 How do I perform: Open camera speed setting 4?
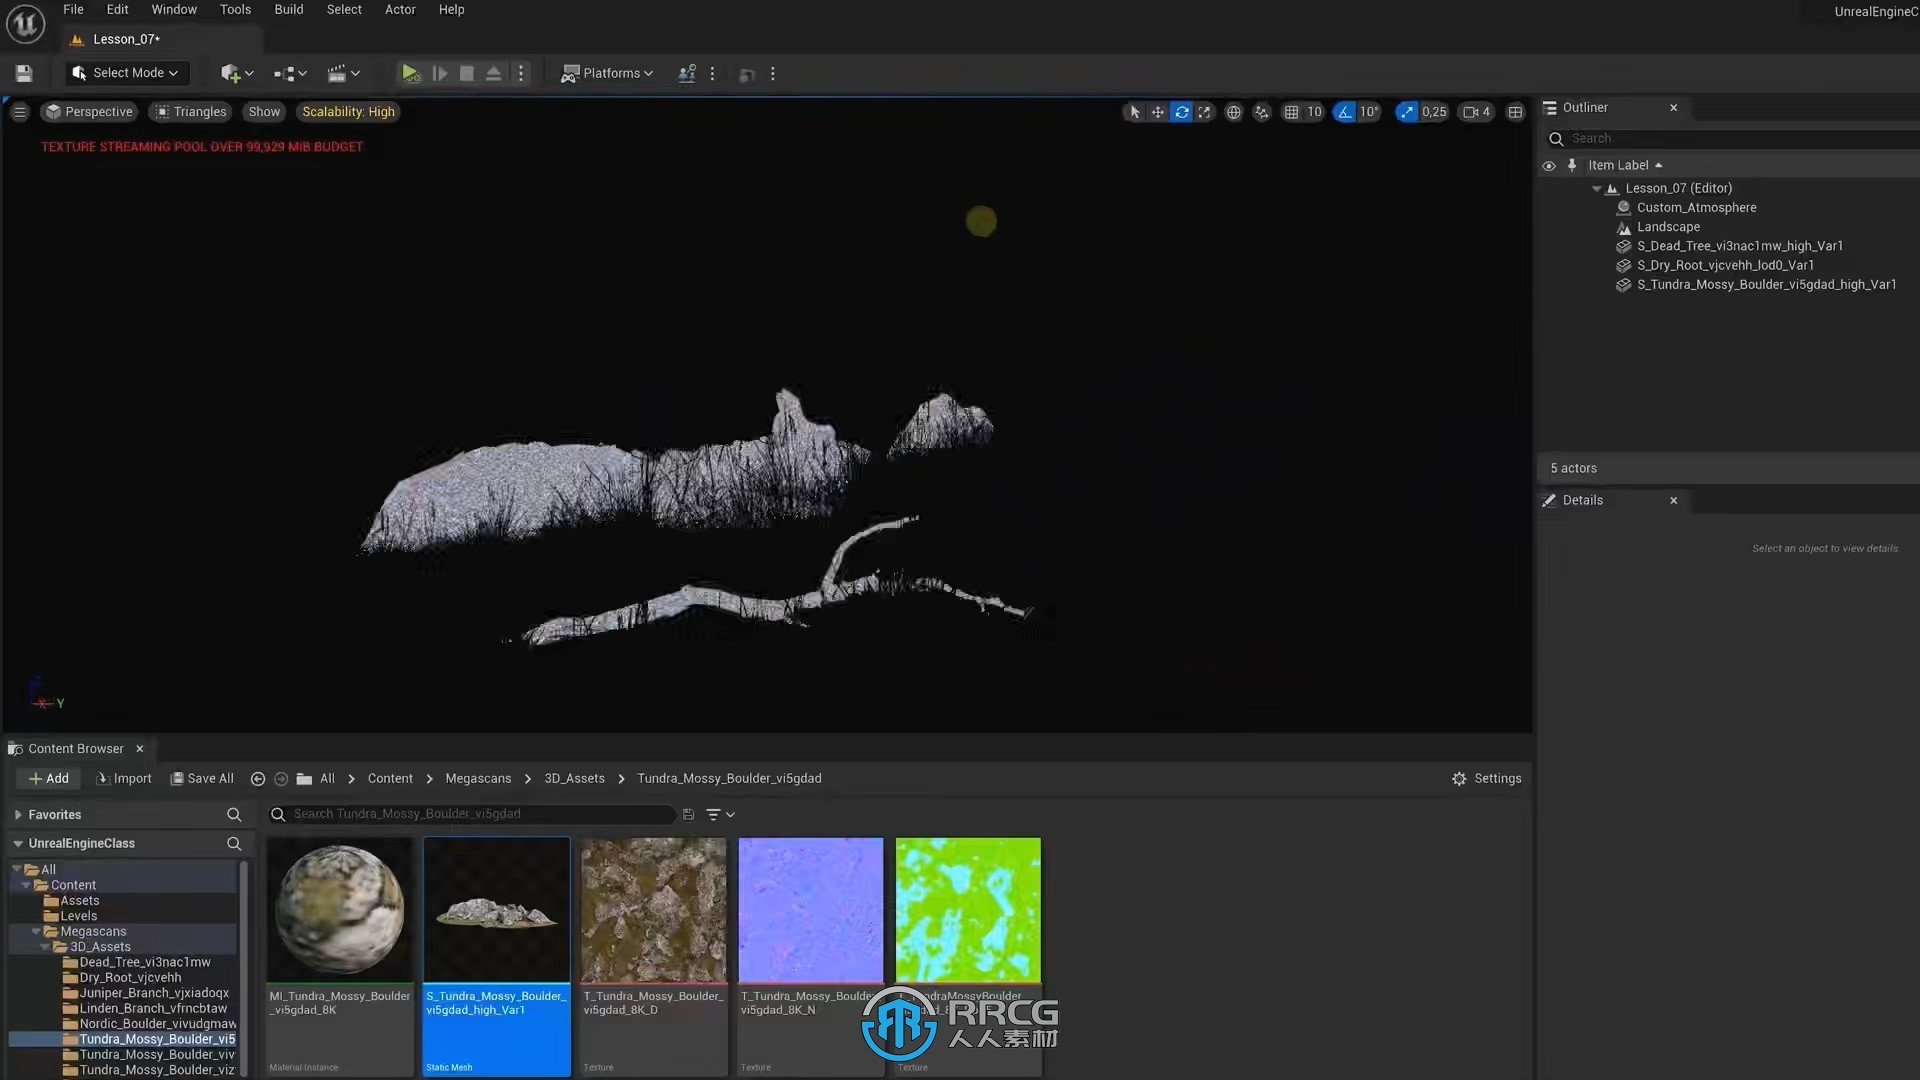click(1476, 112)
